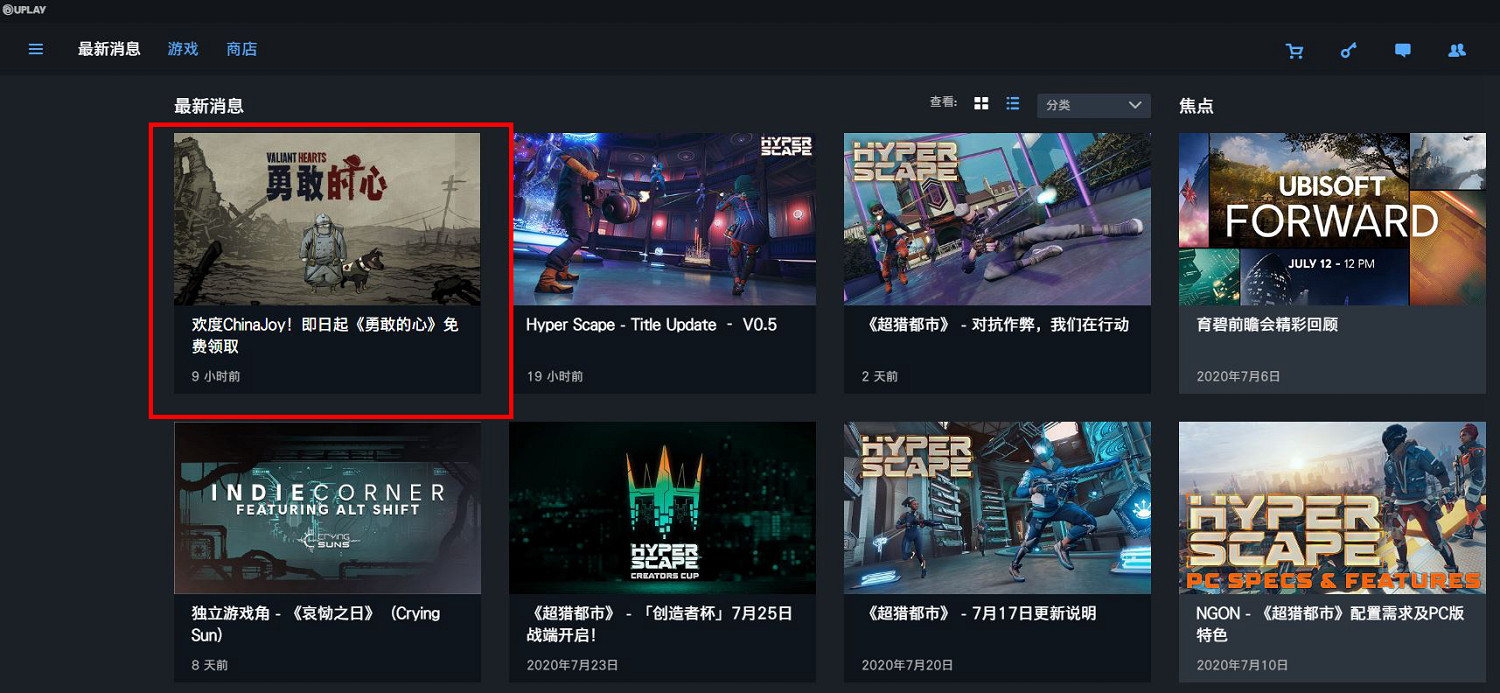Click the Crying Sun indie corner thumbnail
The height and width of the screenshot is (693, 1500).
pyautogui.click(x=327, y=508)
